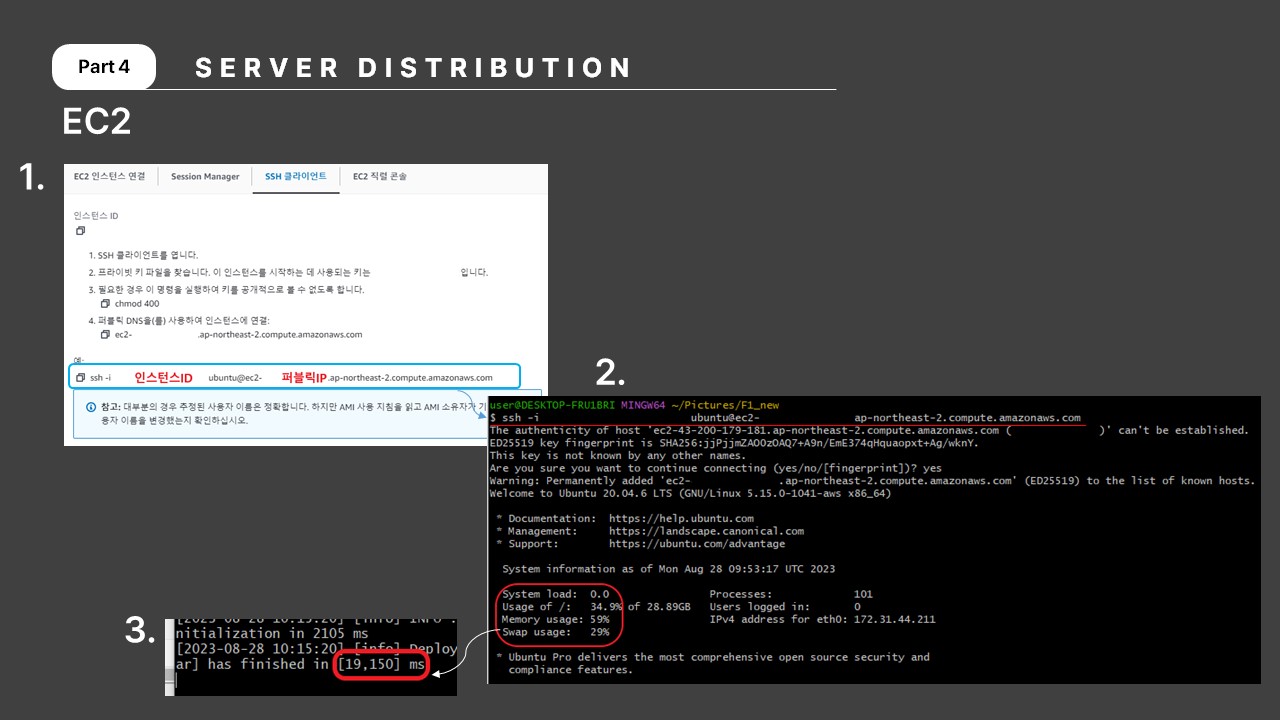Open the EC2 인스턴스 연결 tab
The width and height of the screenshot is (1280, 720).
pyautogui.click(x=110, y=177)
